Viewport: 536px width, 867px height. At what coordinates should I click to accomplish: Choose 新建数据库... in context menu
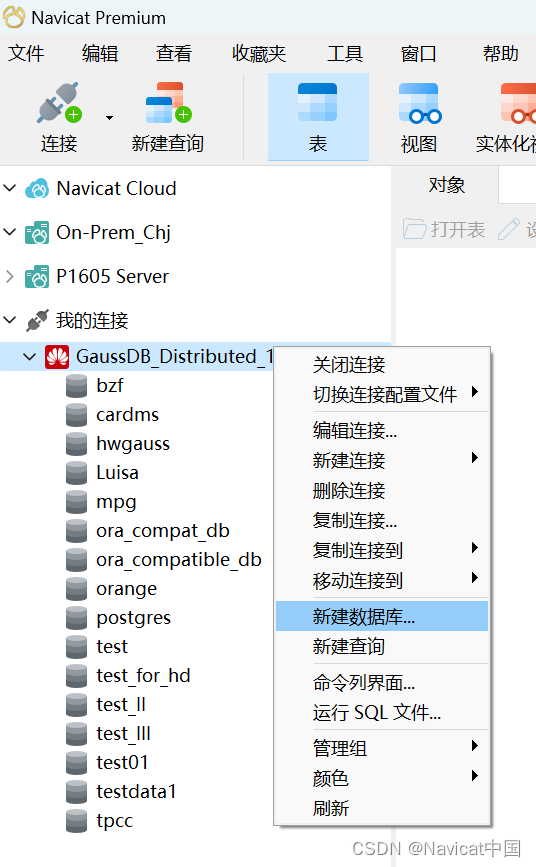(382, 616)
